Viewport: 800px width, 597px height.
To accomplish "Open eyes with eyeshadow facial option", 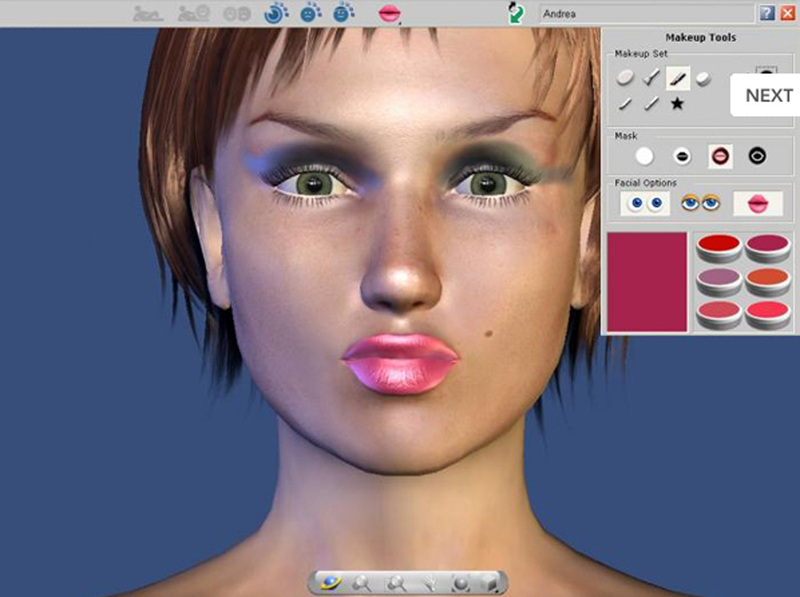I will point(701,203).
